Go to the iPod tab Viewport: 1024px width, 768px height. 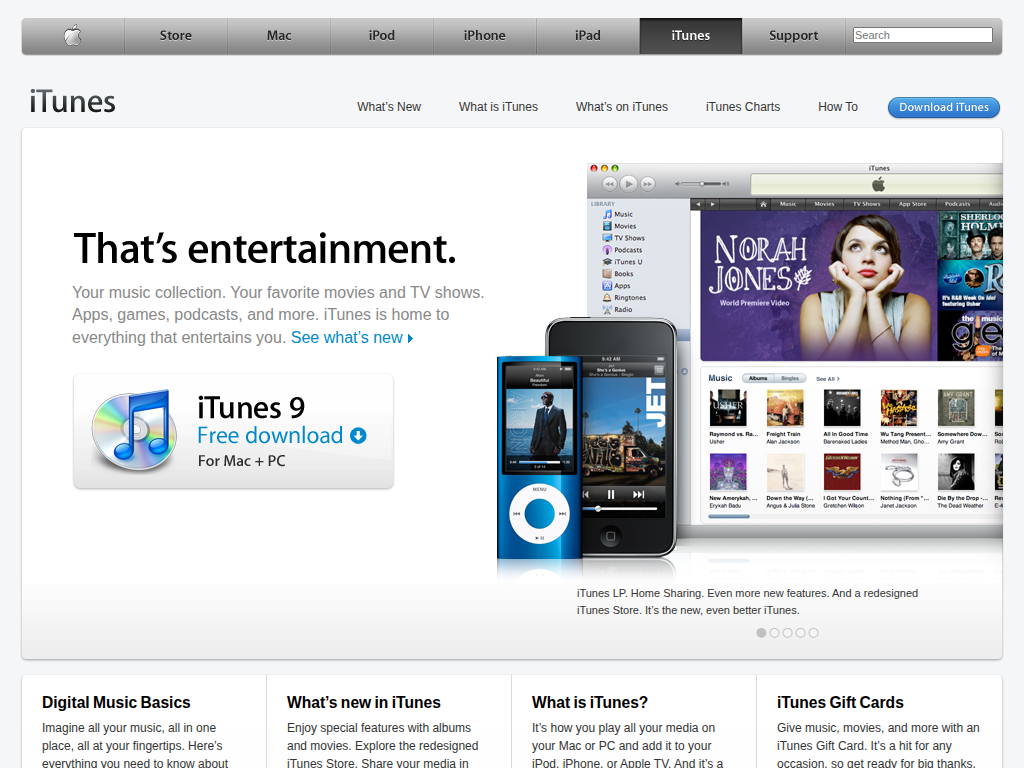tap(381, 36)
